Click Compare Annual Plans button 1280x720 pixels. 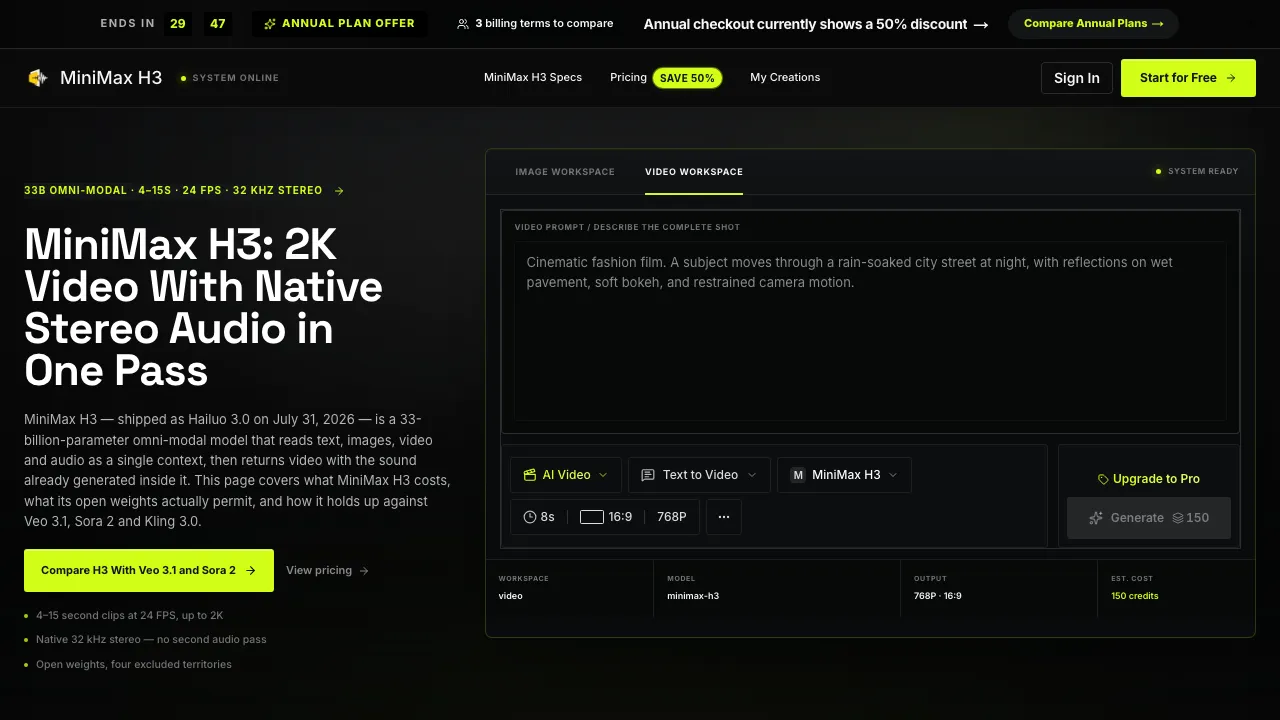click(1093, 24)
